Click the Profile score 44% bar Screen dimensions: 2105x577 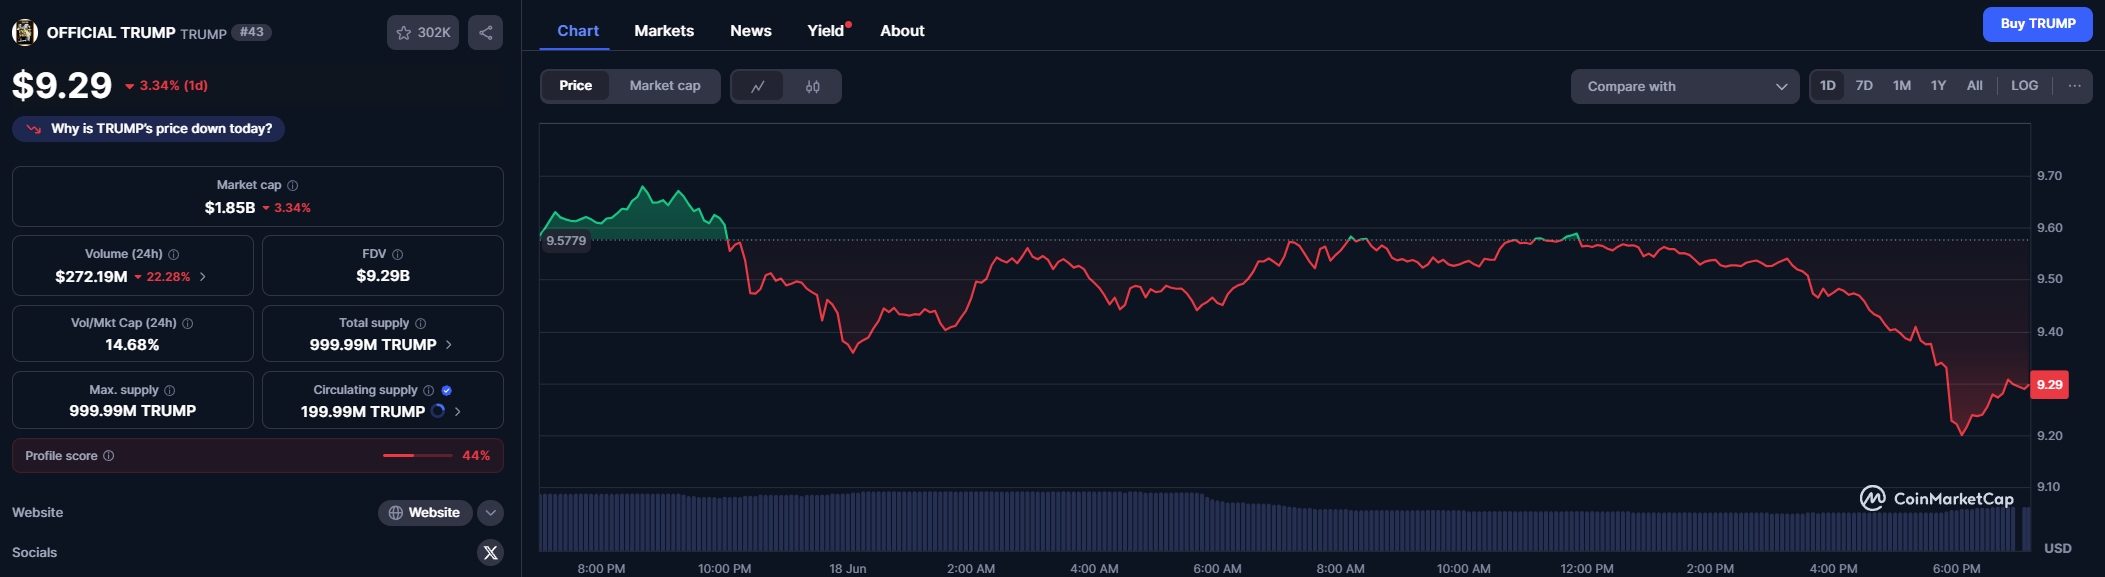point(418,455)
